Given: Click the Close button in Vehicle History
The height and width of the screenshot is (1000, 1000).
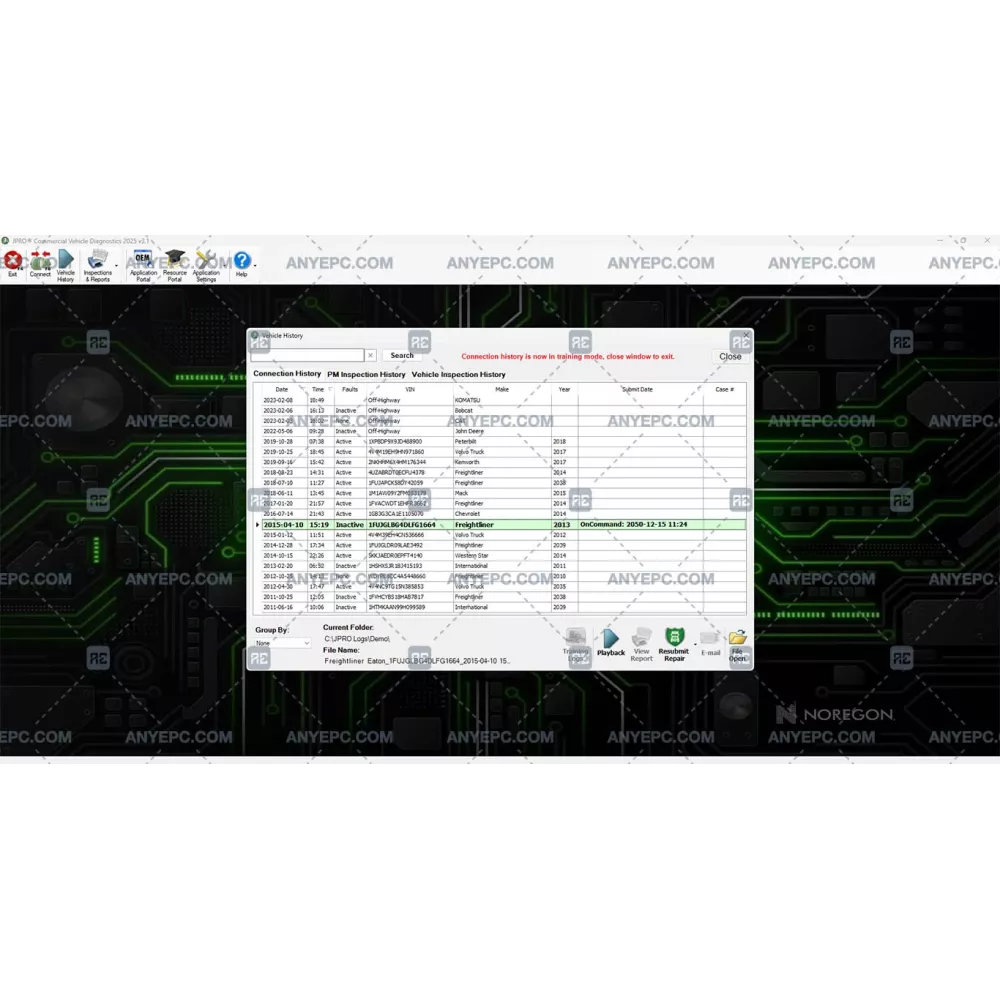Looking at the screenshot, I should pyautogui.click(x=730, y=356).
